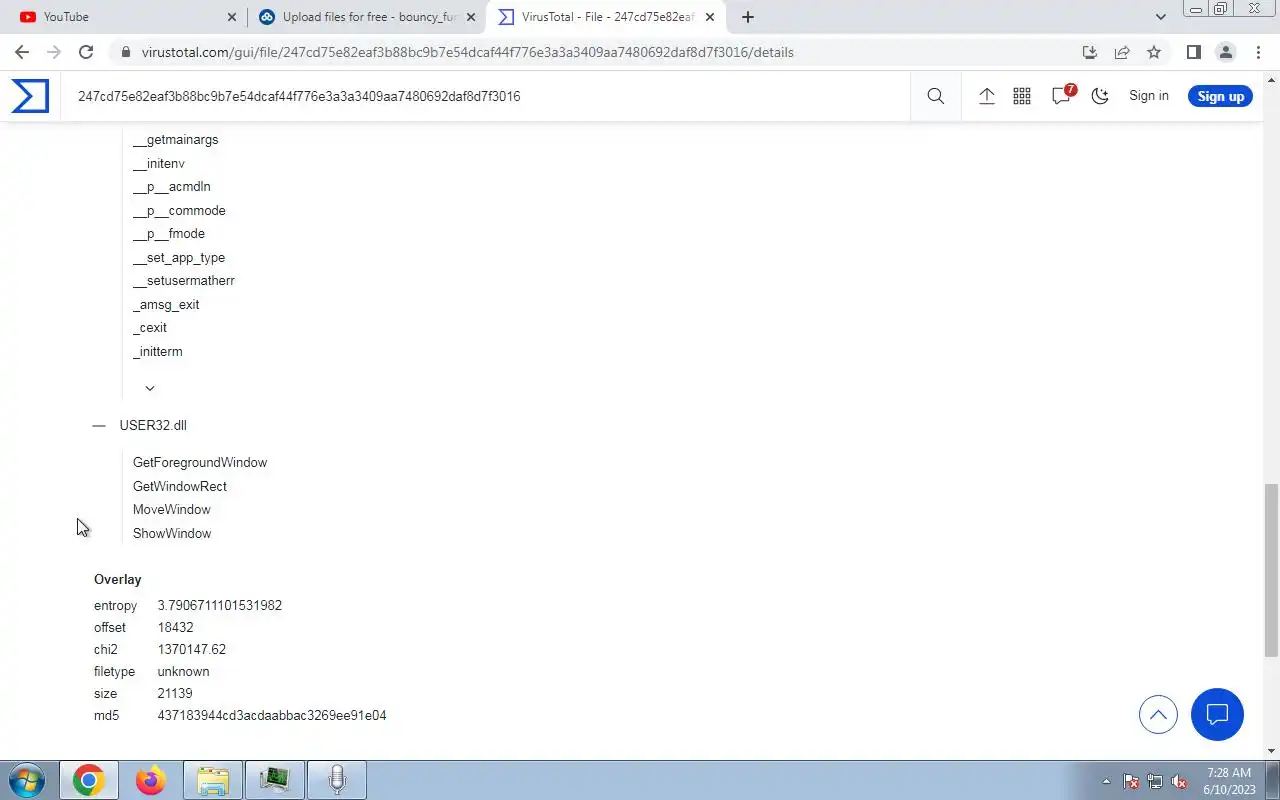The height and width of the screenshot is (800, 1280).
Task: Open Chrome from the taskbar
Action: click(x=88, y=780)
